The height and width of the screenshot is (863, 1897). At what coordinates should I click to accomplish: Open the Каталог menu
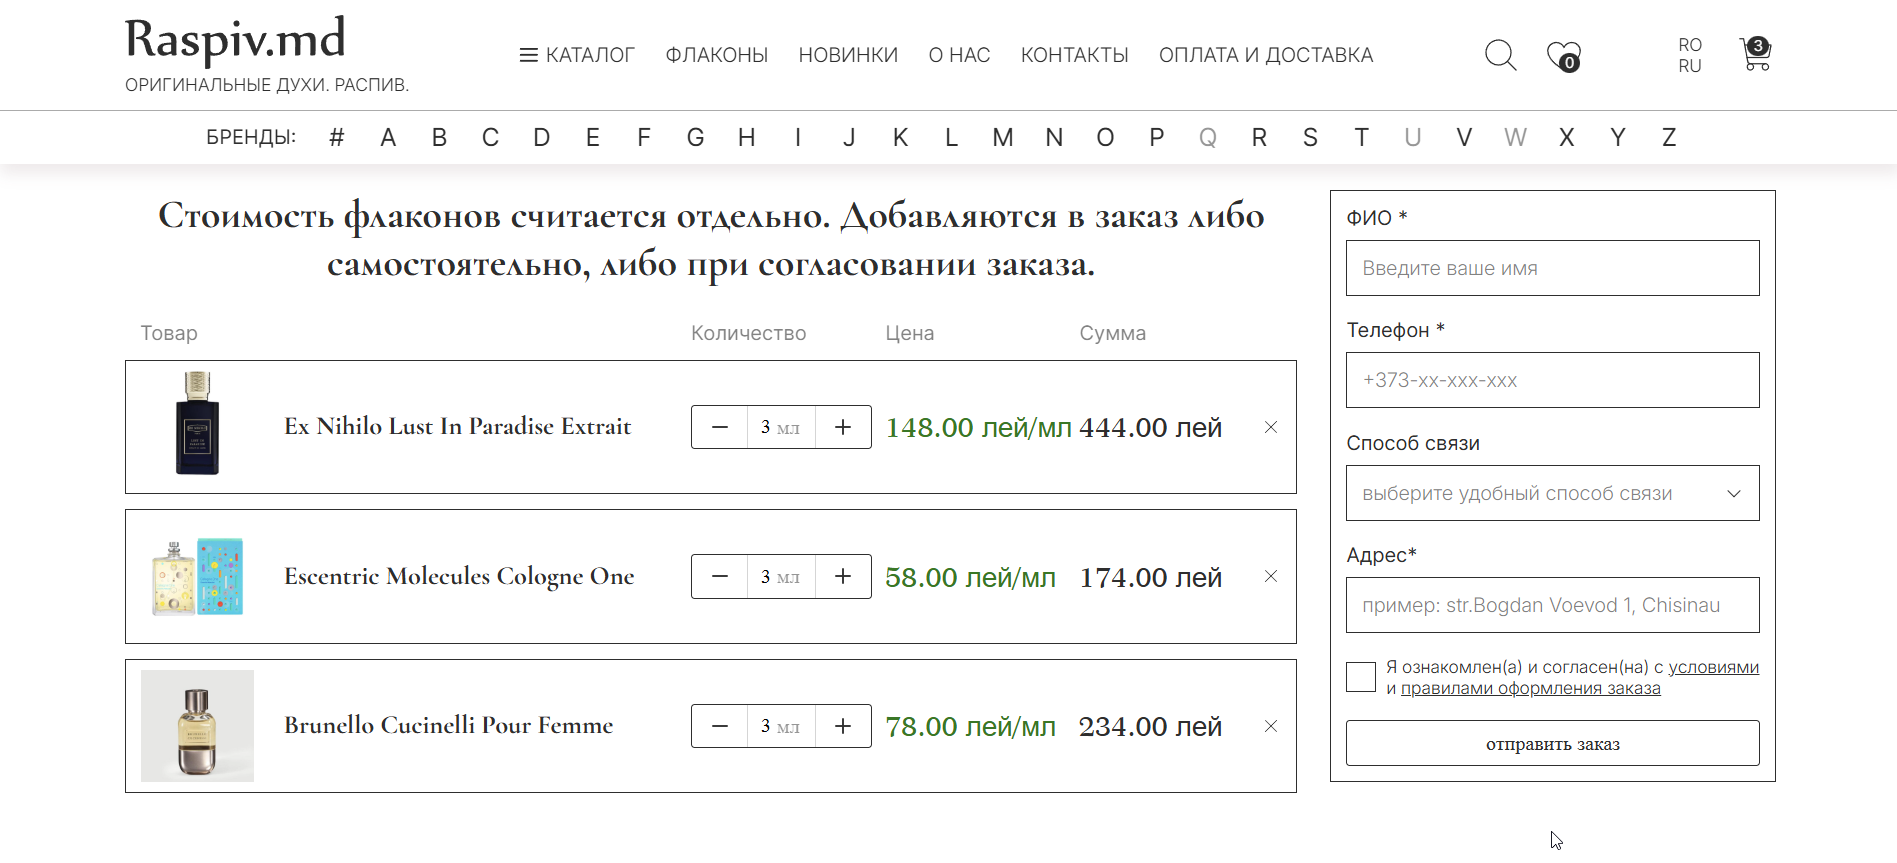[577, 55]
